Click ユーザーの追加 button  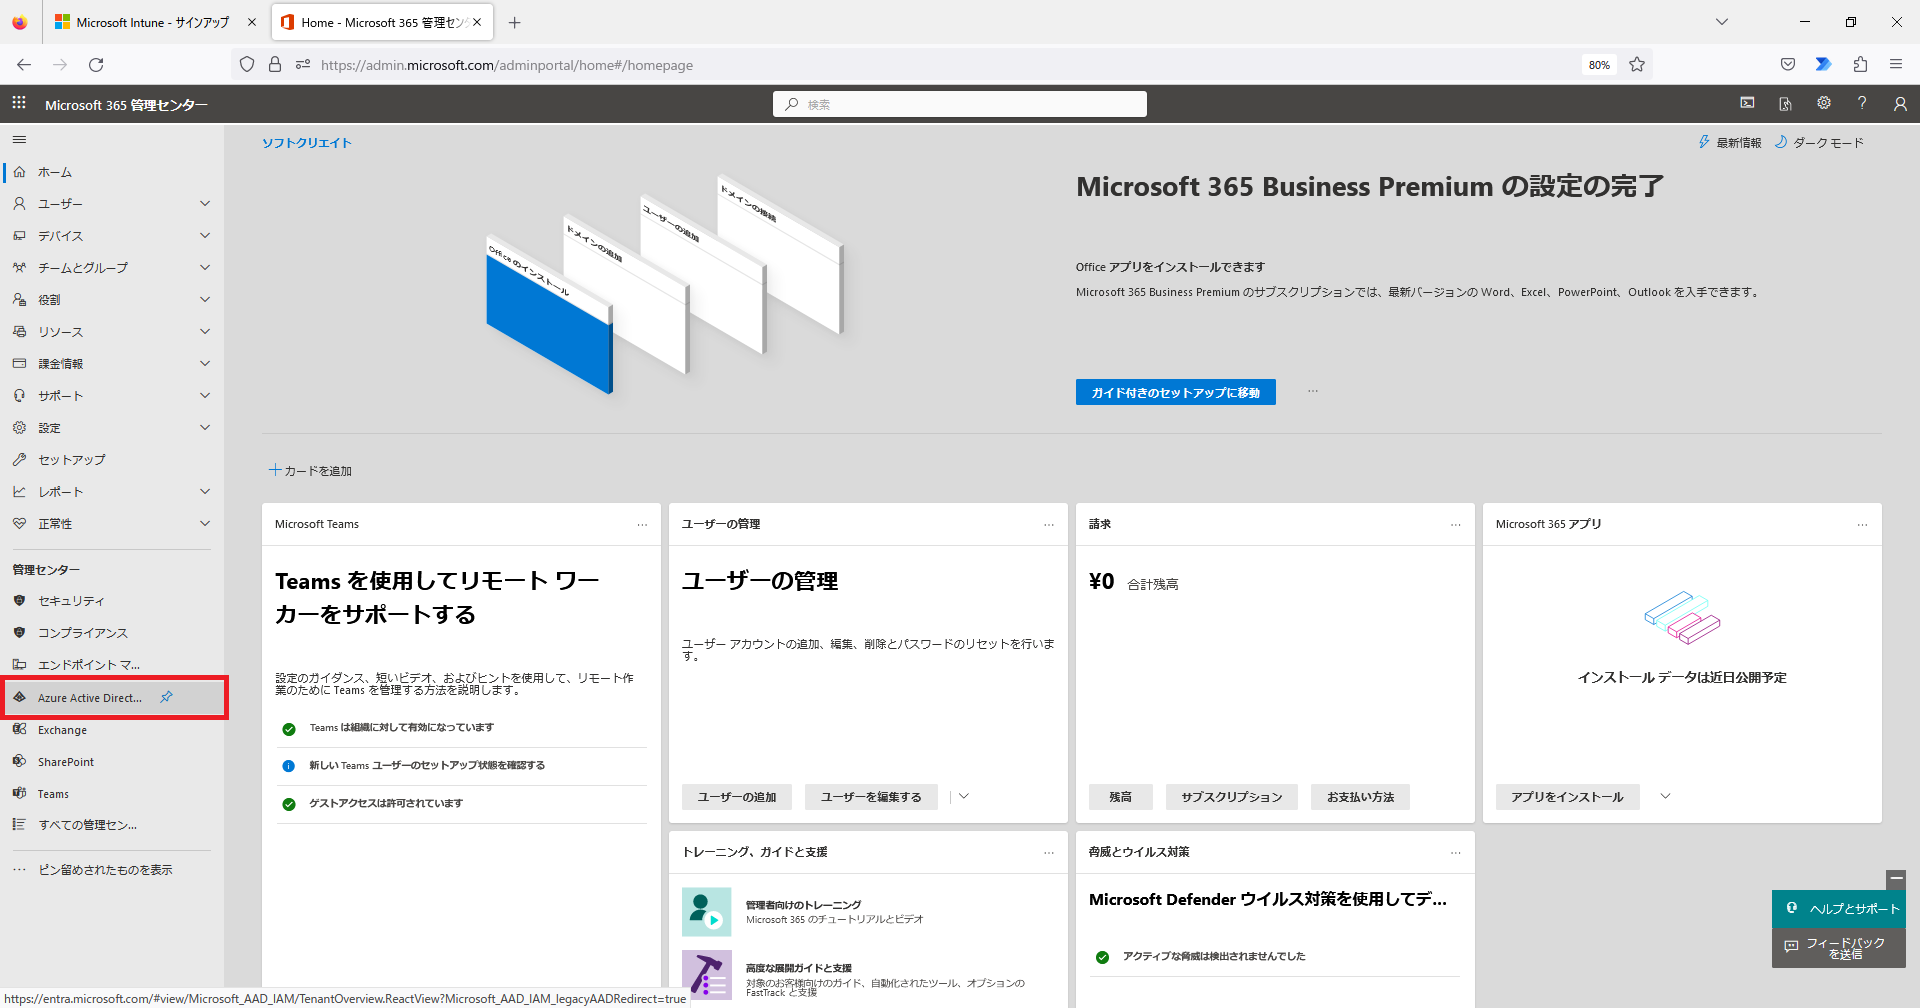737,797
